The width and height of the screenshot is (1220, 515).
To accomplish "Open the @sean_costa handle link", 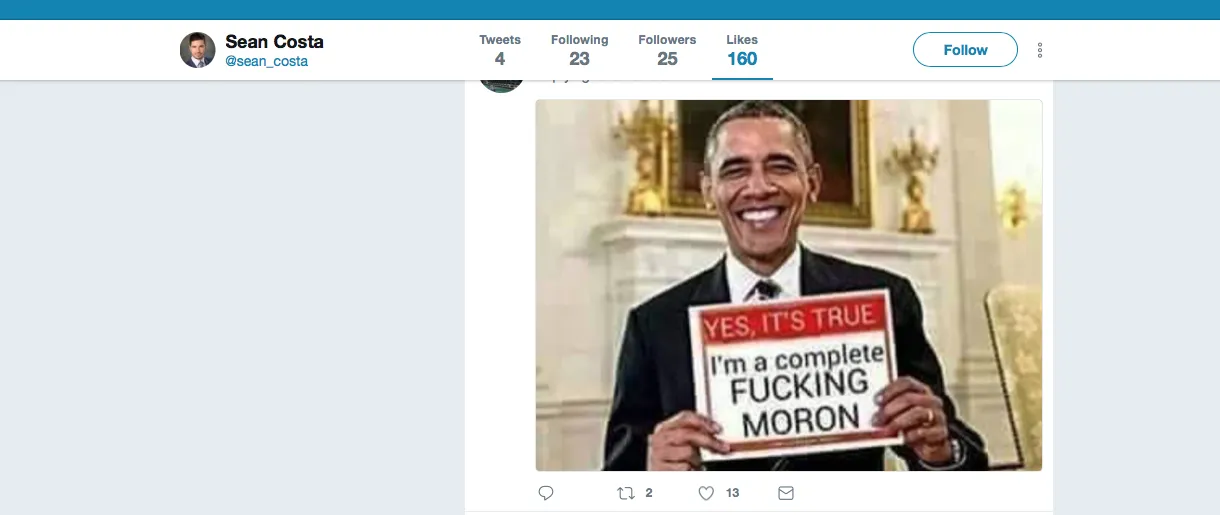I will (x=266, y=62).
